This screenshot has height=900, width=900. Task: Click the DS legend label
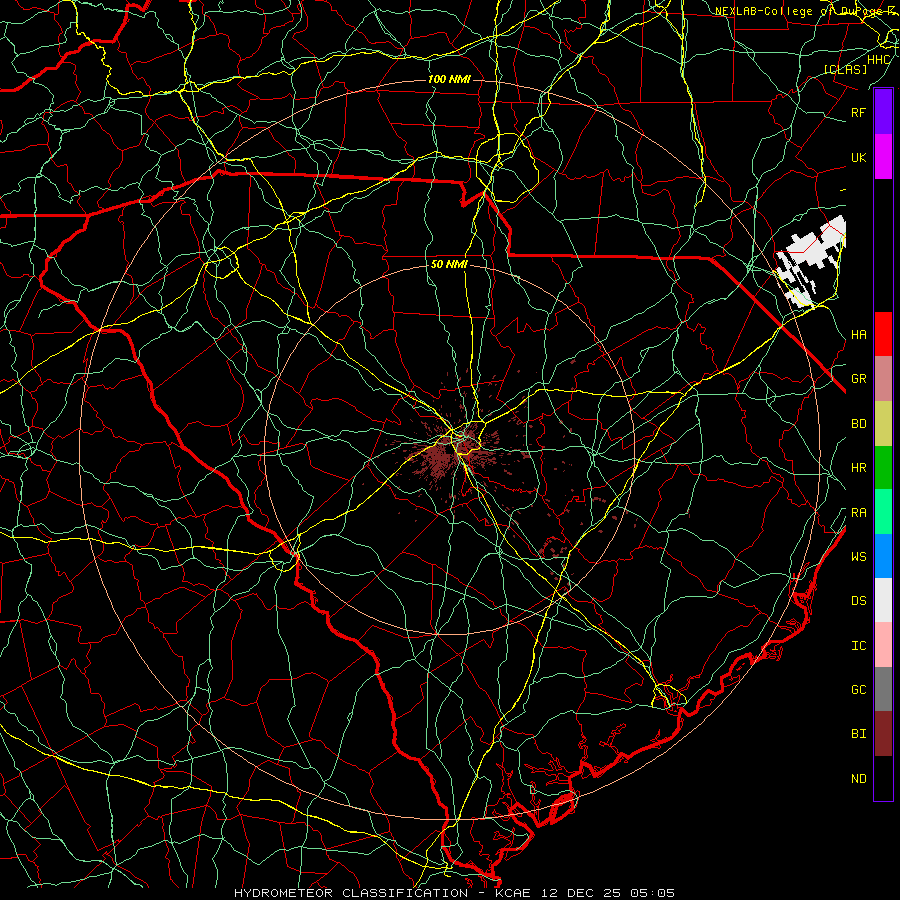click(858, 601)
